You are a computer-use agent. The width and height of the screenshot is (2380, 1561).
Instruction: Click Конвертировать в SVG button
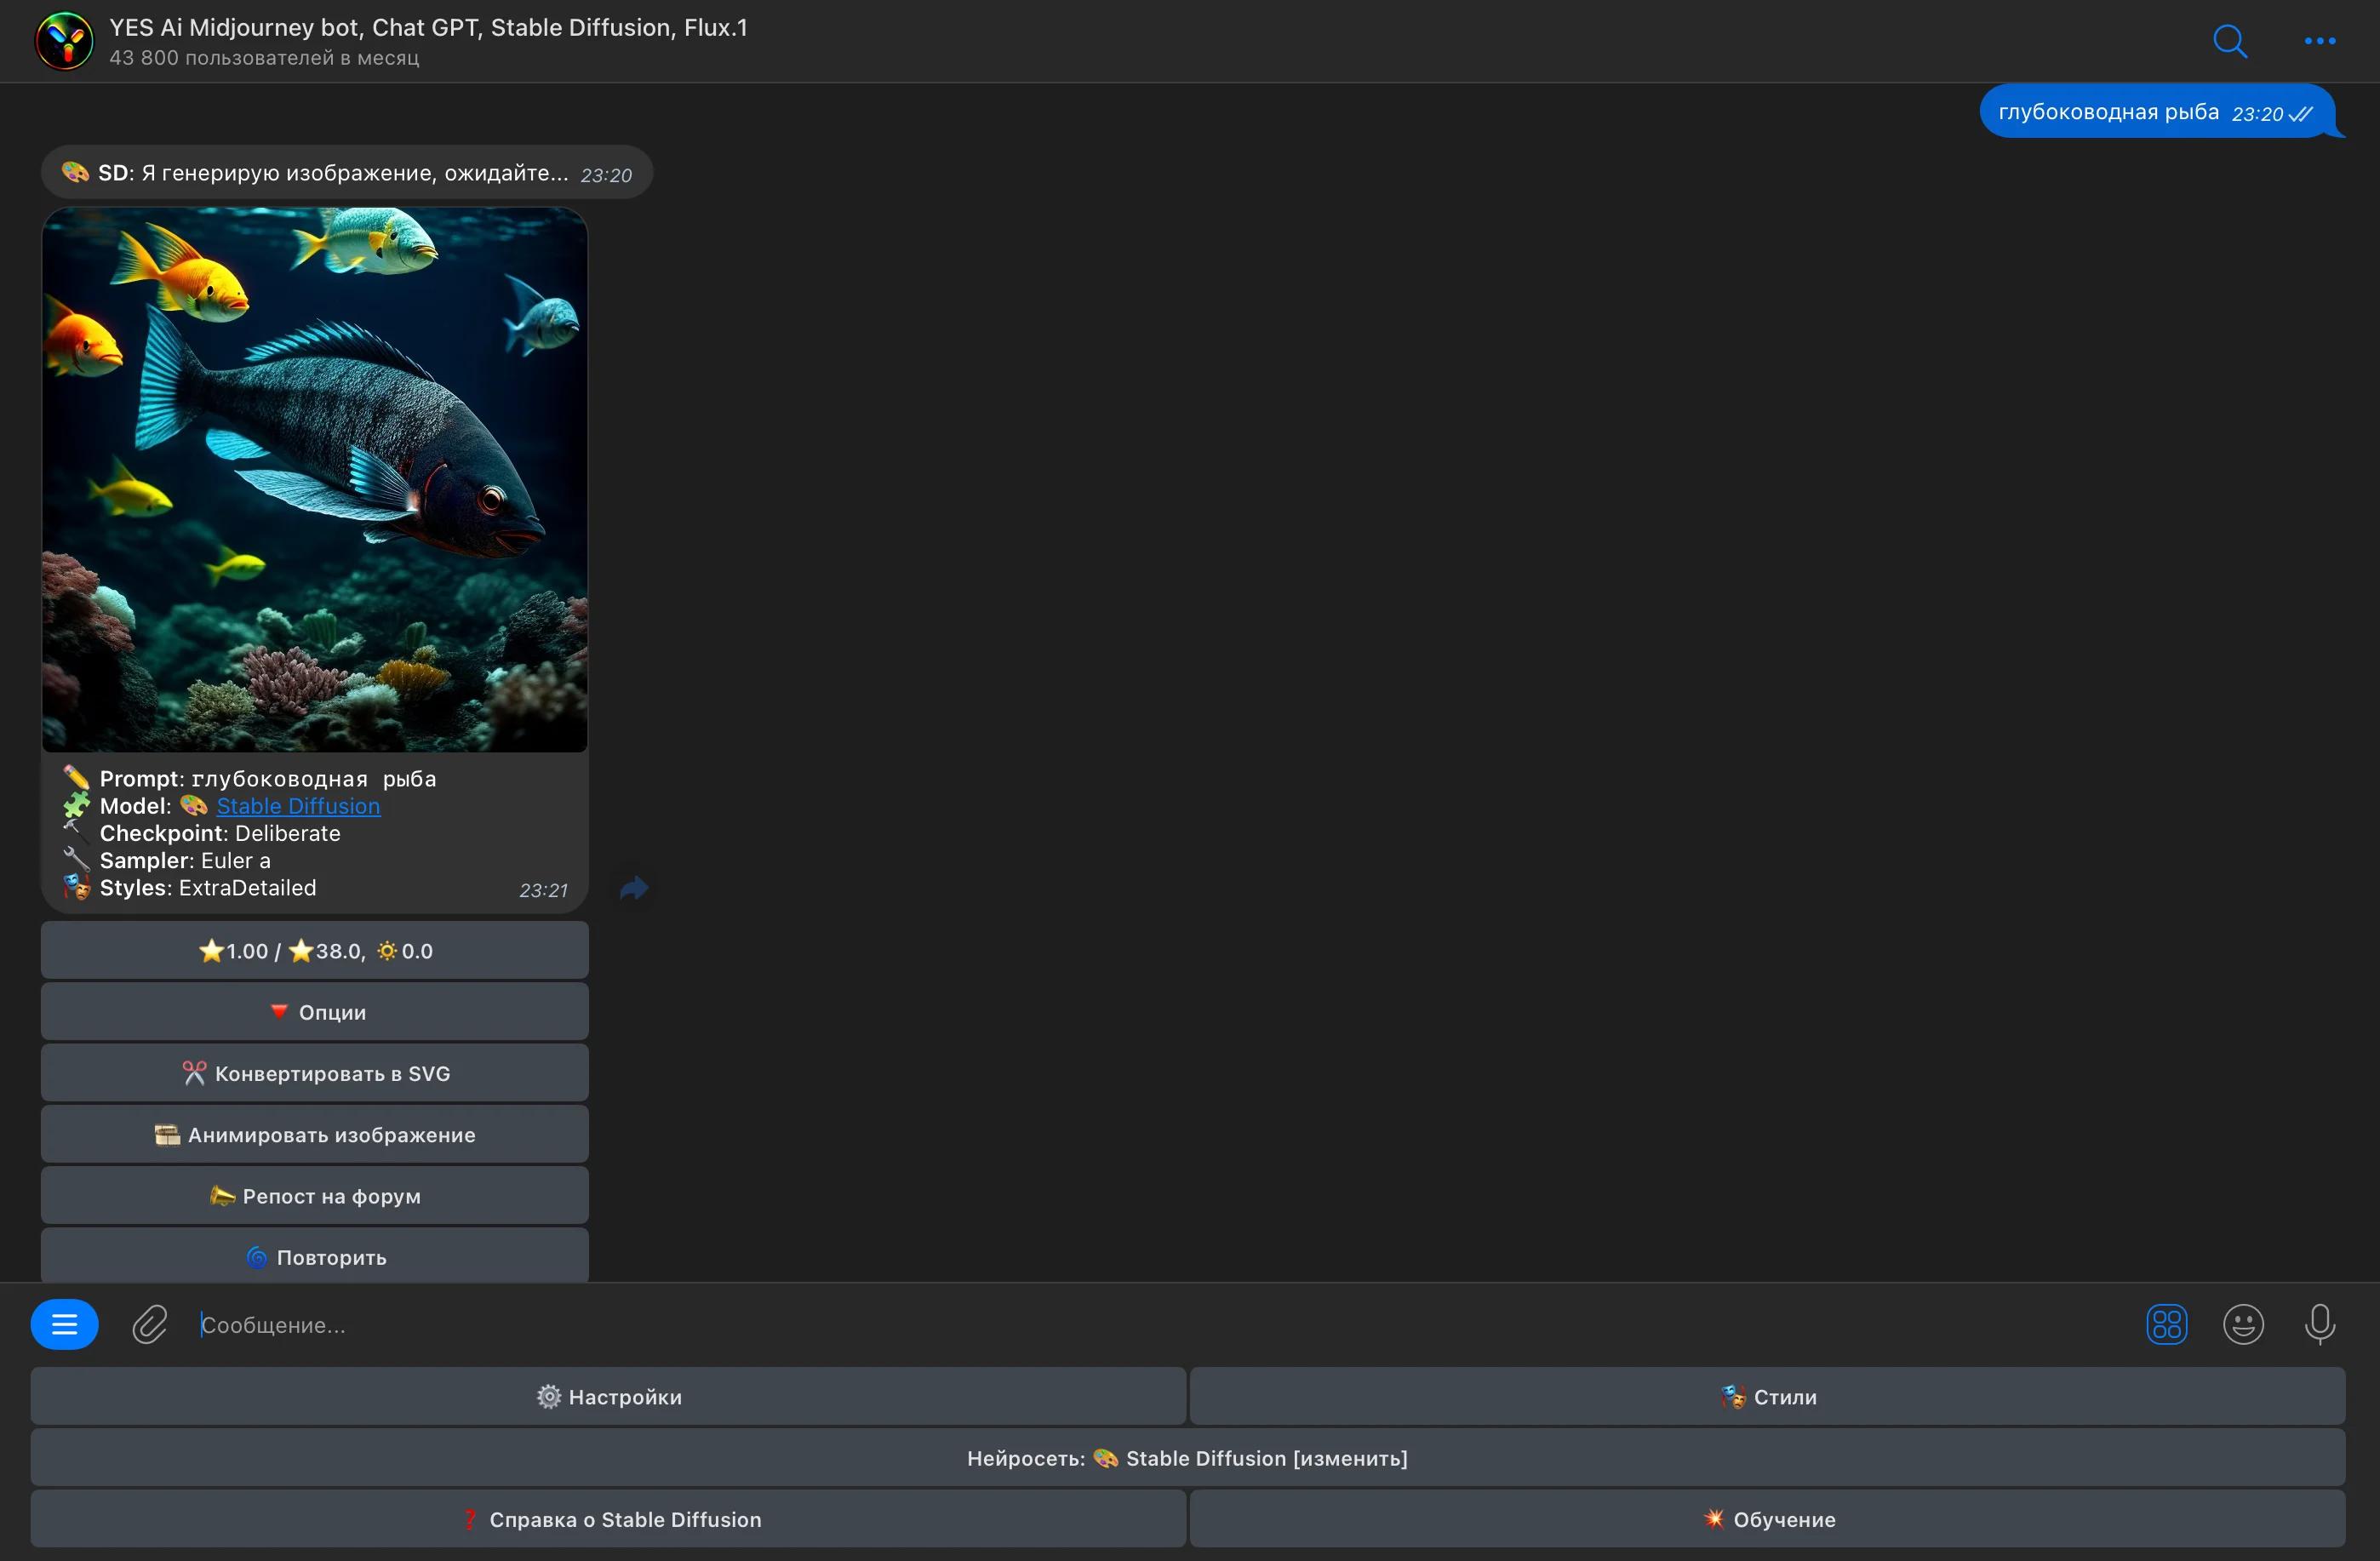coord(314,1072)
